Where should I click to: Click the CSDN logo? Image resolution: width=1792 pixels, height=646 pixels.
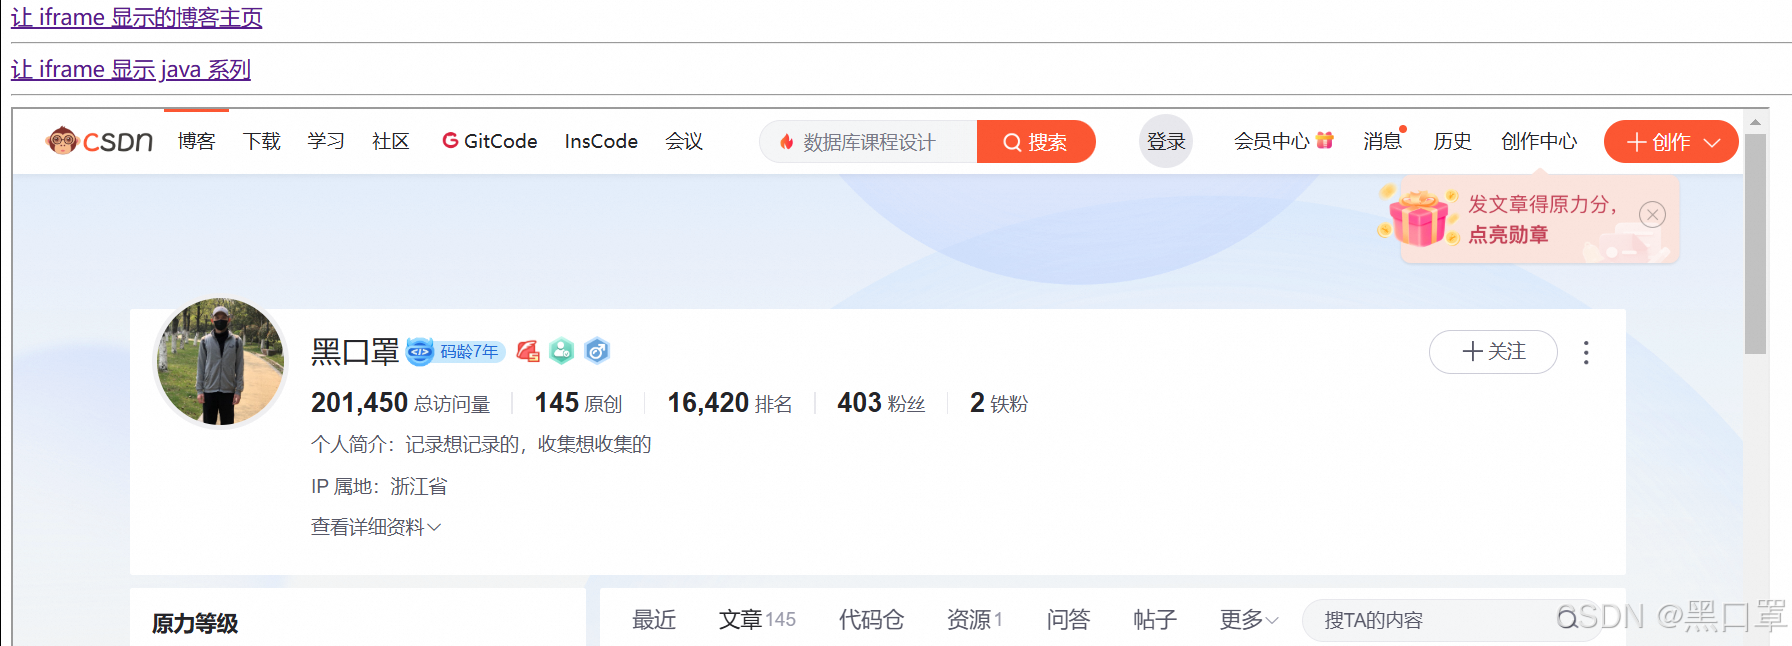tap(99, 141)
